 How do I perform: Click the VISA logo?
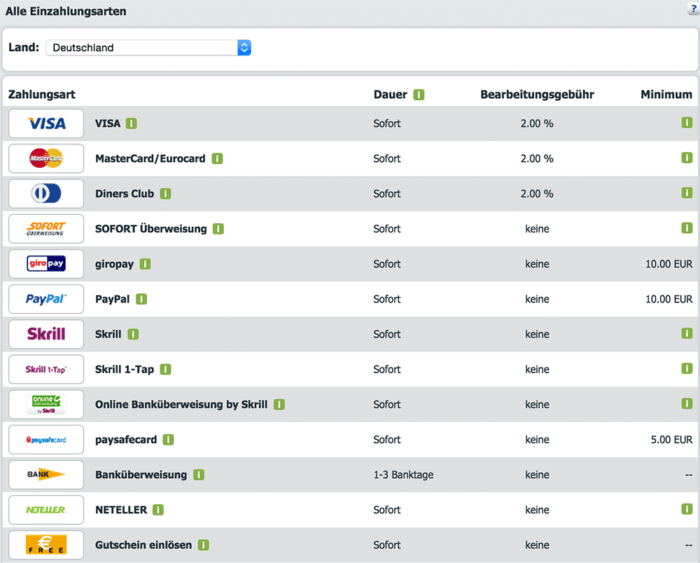(x=46, y=123)
